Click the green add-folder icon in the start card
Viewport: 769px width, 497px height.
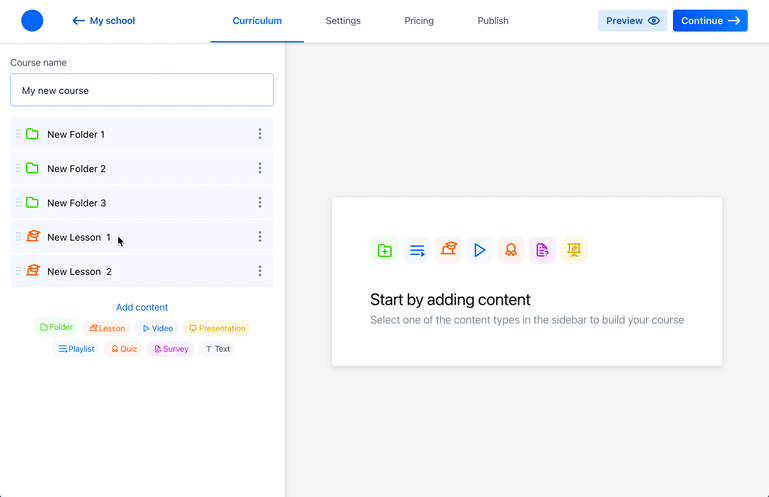point(385,250)
